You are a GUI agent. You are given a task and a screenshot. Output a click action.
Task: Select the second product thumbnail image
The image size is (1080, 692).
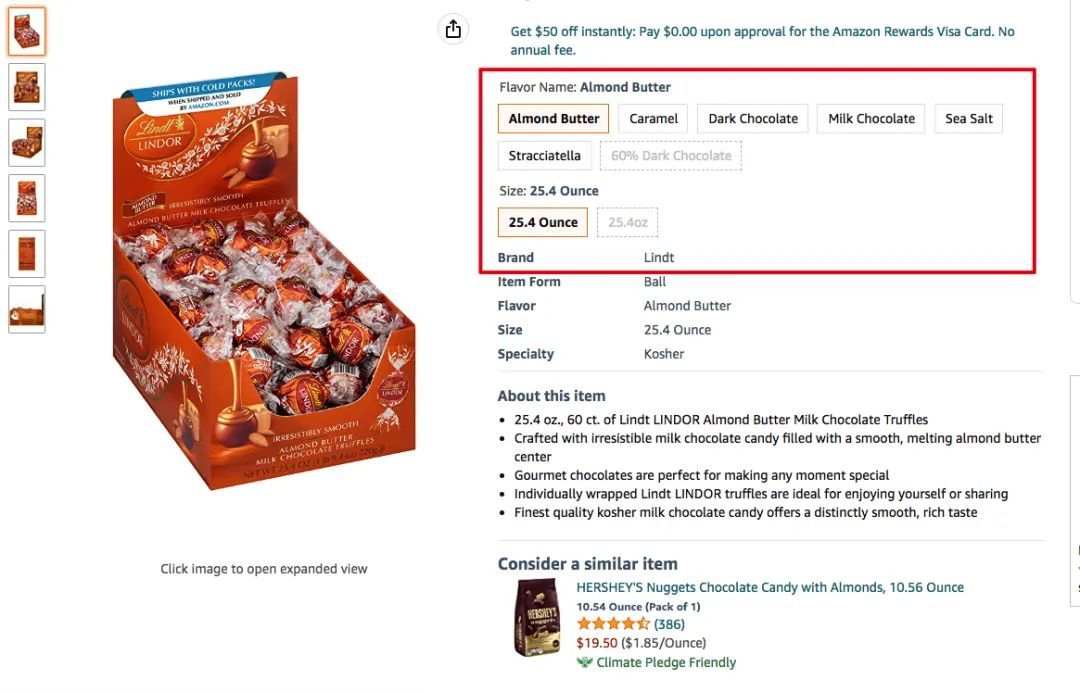27,87
